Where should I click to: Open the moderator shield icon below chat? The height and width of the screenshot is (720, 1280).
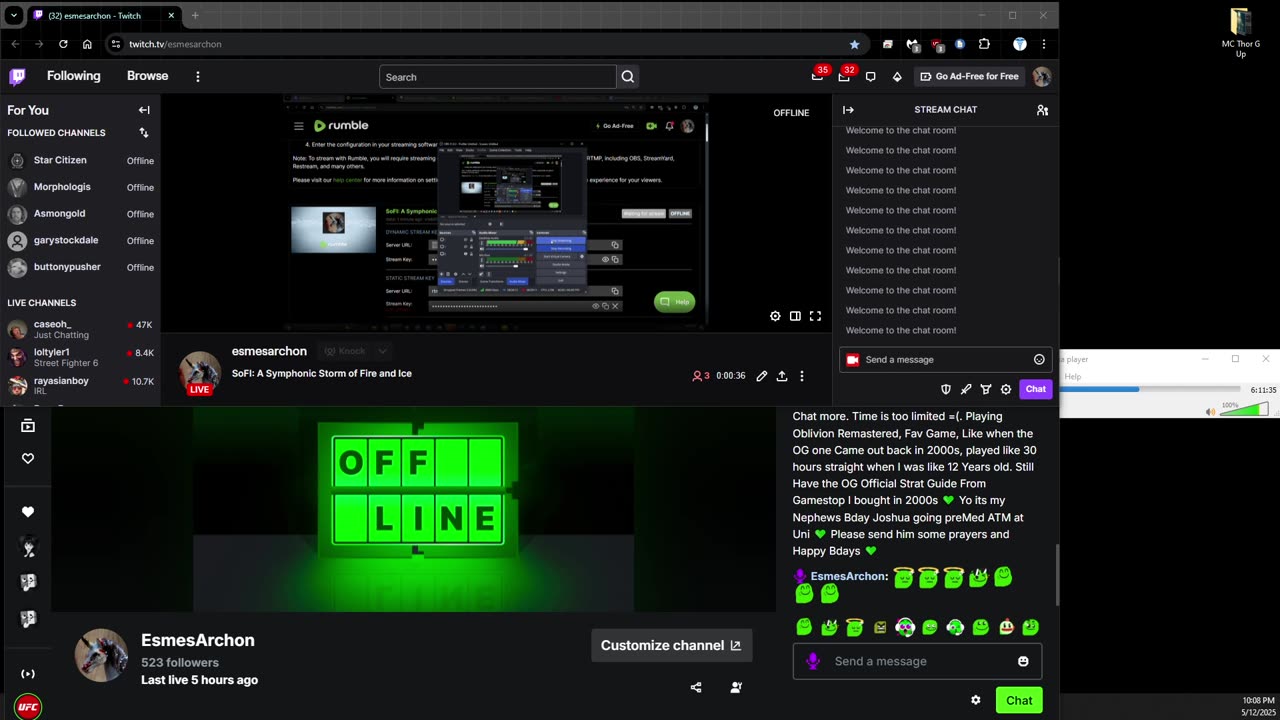click(946, 389)
